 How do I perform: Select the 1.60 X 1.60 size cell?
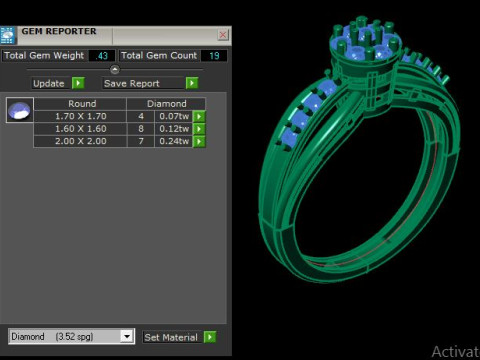pyautogui.click(x=80, y=129)
